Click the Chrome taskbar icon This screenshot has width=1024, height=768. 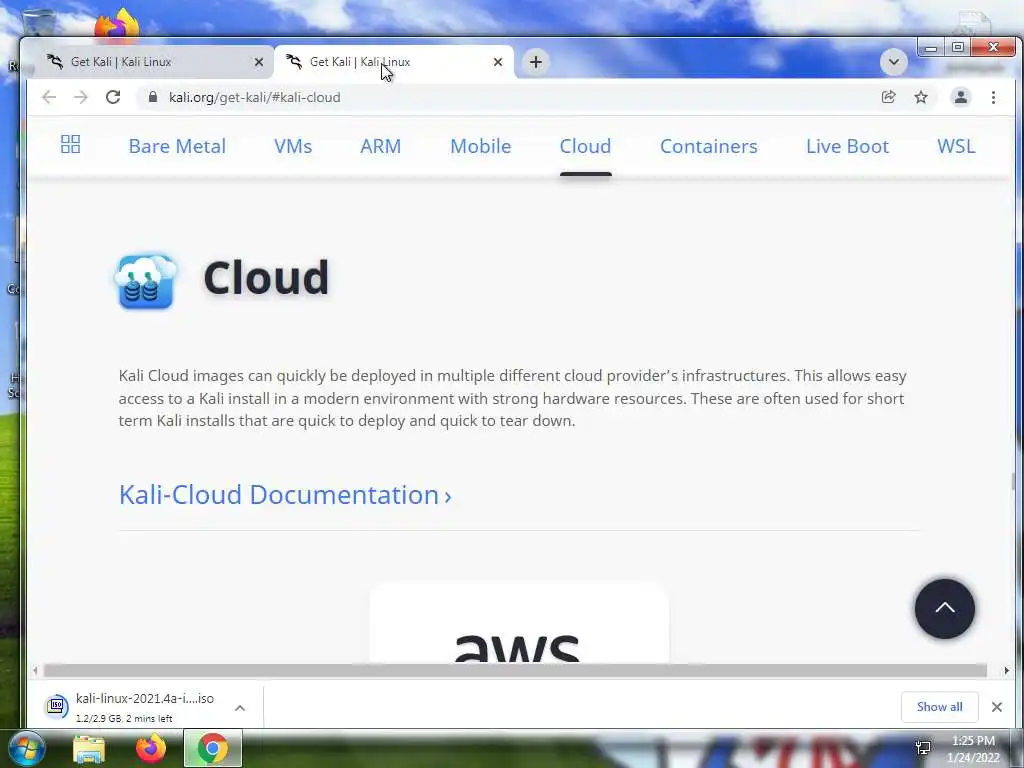[213, 748]
